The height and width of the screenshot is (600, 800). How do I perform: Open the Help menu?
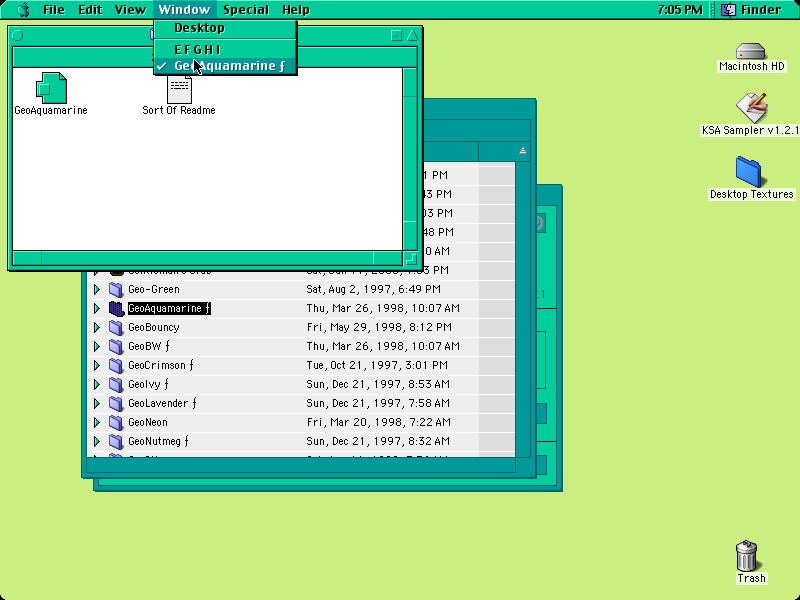[296, 10]
